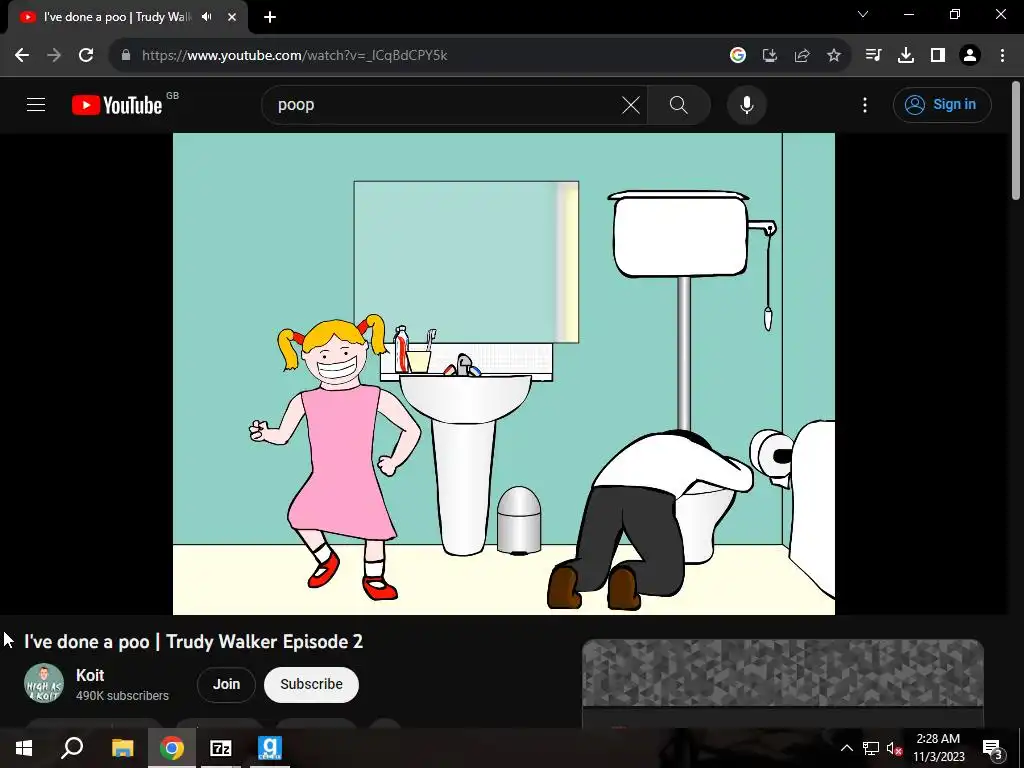The image size is (1024, 768).
Task: Click the Google icon in address bar
Action: 738,56
